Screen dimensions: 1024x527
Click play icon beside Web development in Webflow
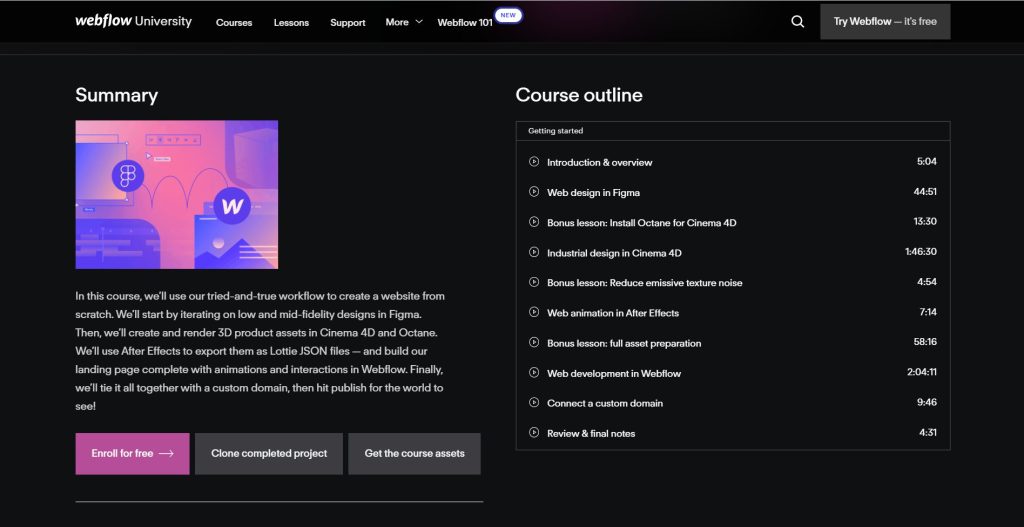click(534, 372)
